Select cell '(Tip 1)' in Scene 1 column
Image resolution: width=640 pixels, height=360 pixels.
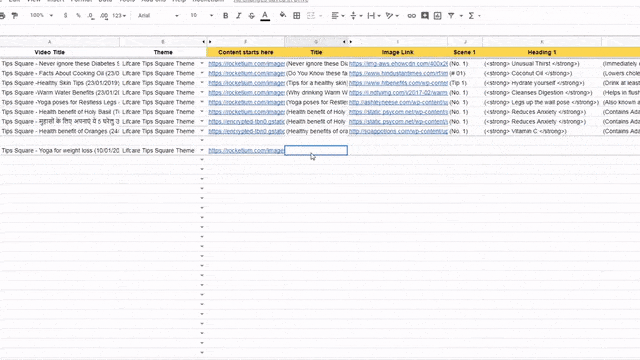[x=465, y=83]
